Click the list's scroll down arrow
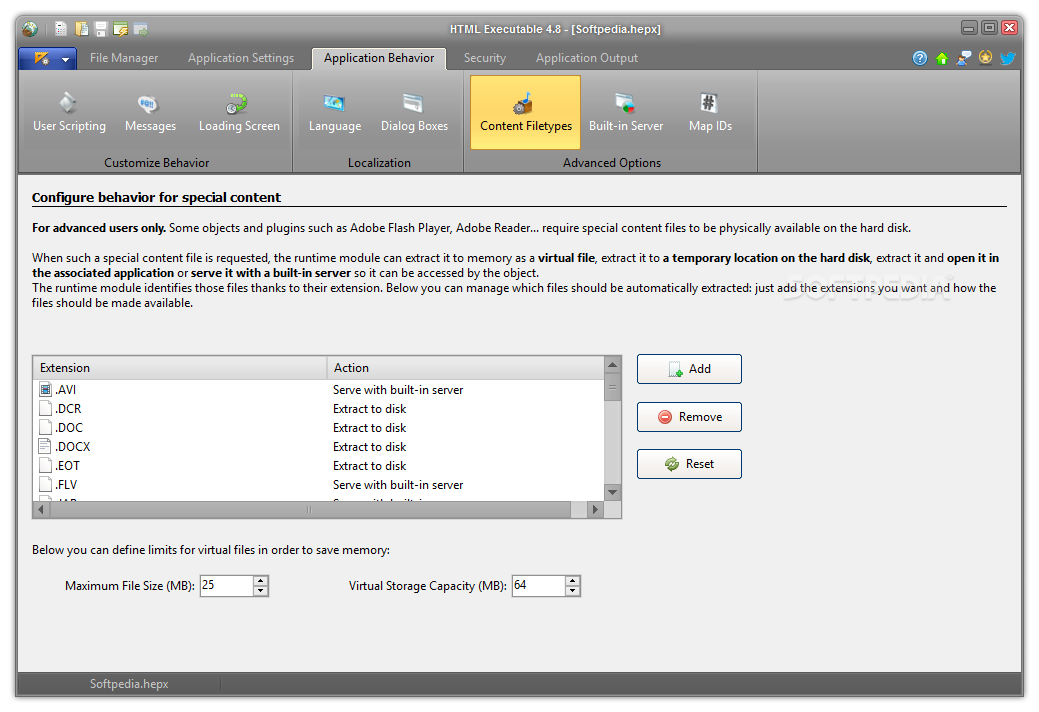The image size is (1039, 712). pyautogui.click(x=613, y=492)
